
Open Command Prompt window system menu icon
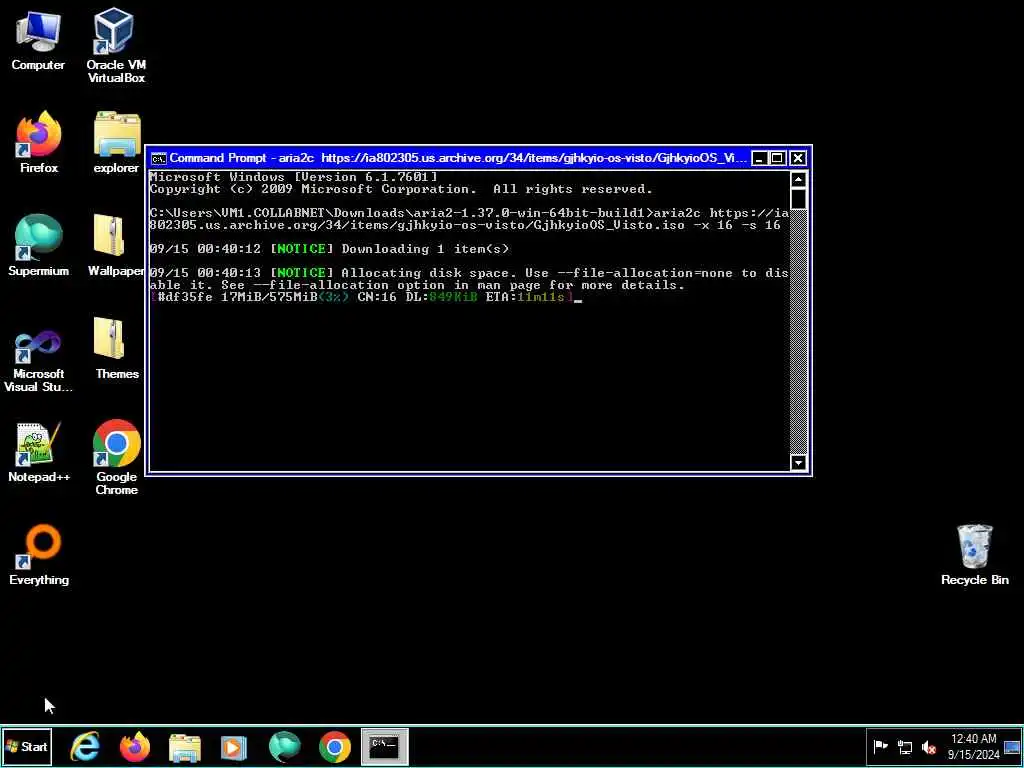(x=159, y=158)
